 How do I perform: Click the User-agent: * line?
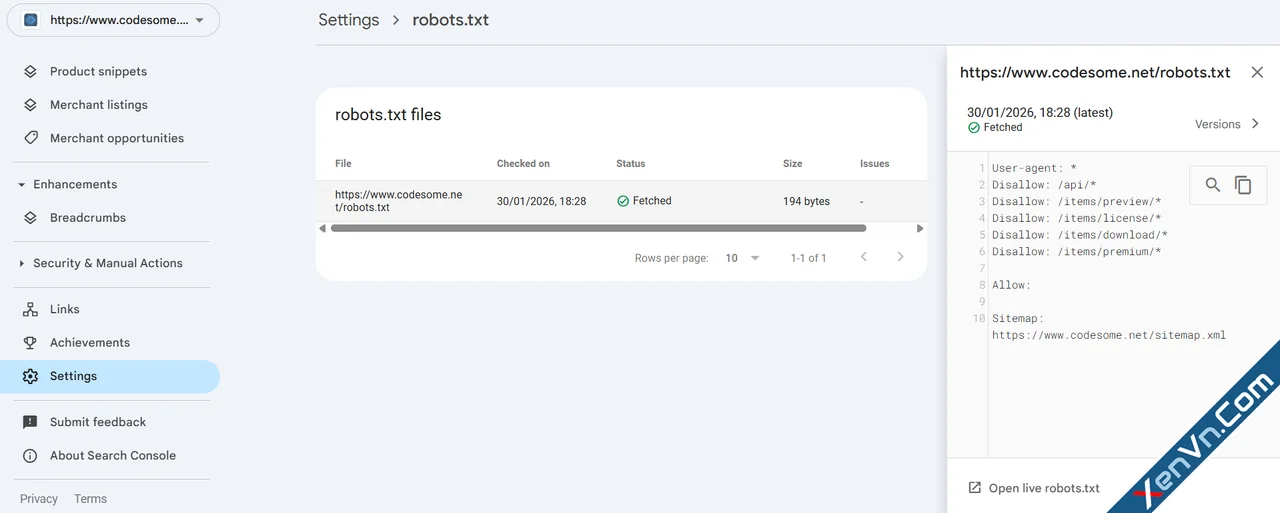(x=1034, y=168)
